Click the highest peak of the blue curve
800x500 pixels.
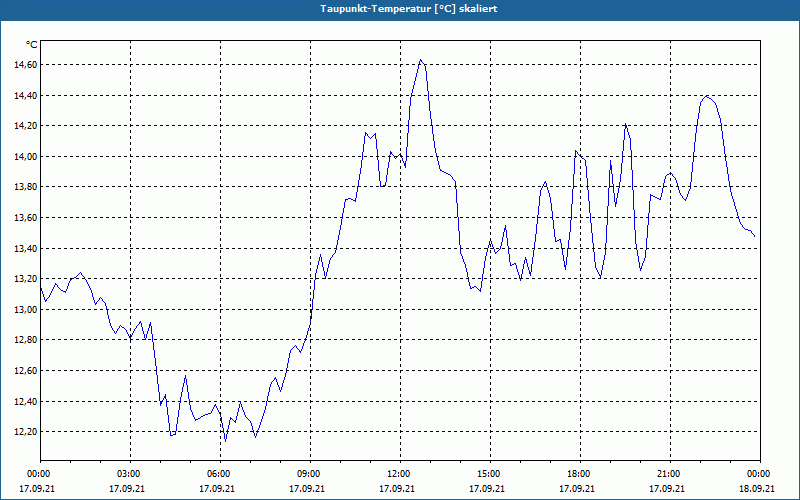pyautogui.click(x=421, y=60)
